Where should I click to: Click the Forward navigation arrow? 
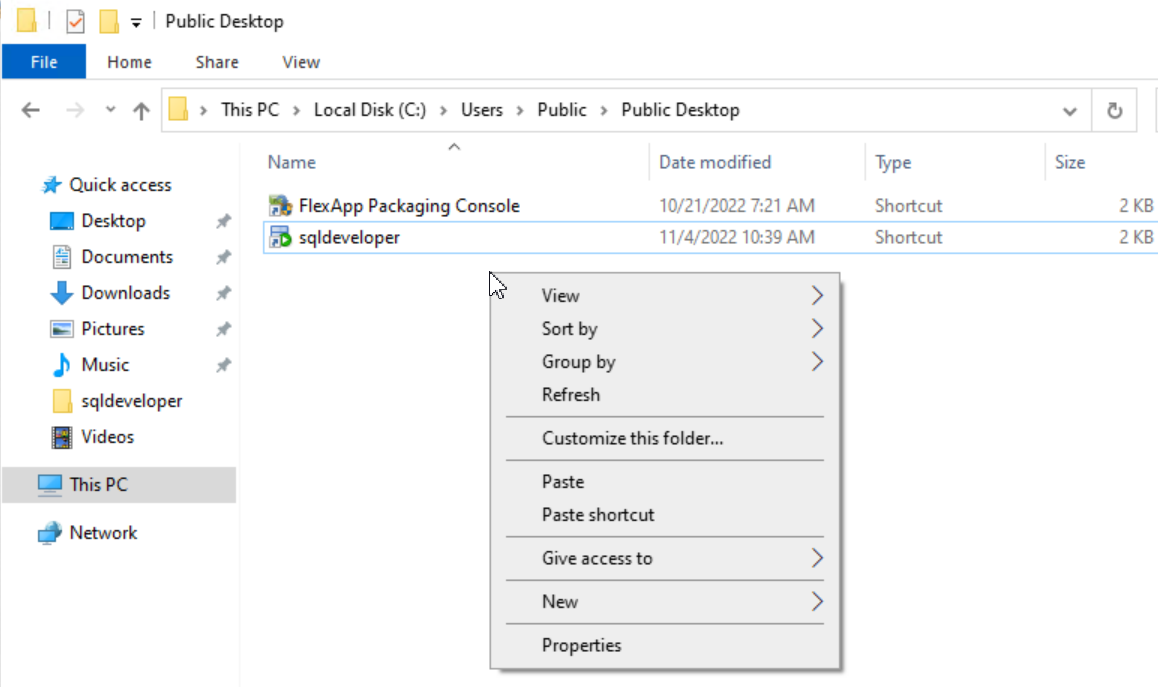[75, 110]
